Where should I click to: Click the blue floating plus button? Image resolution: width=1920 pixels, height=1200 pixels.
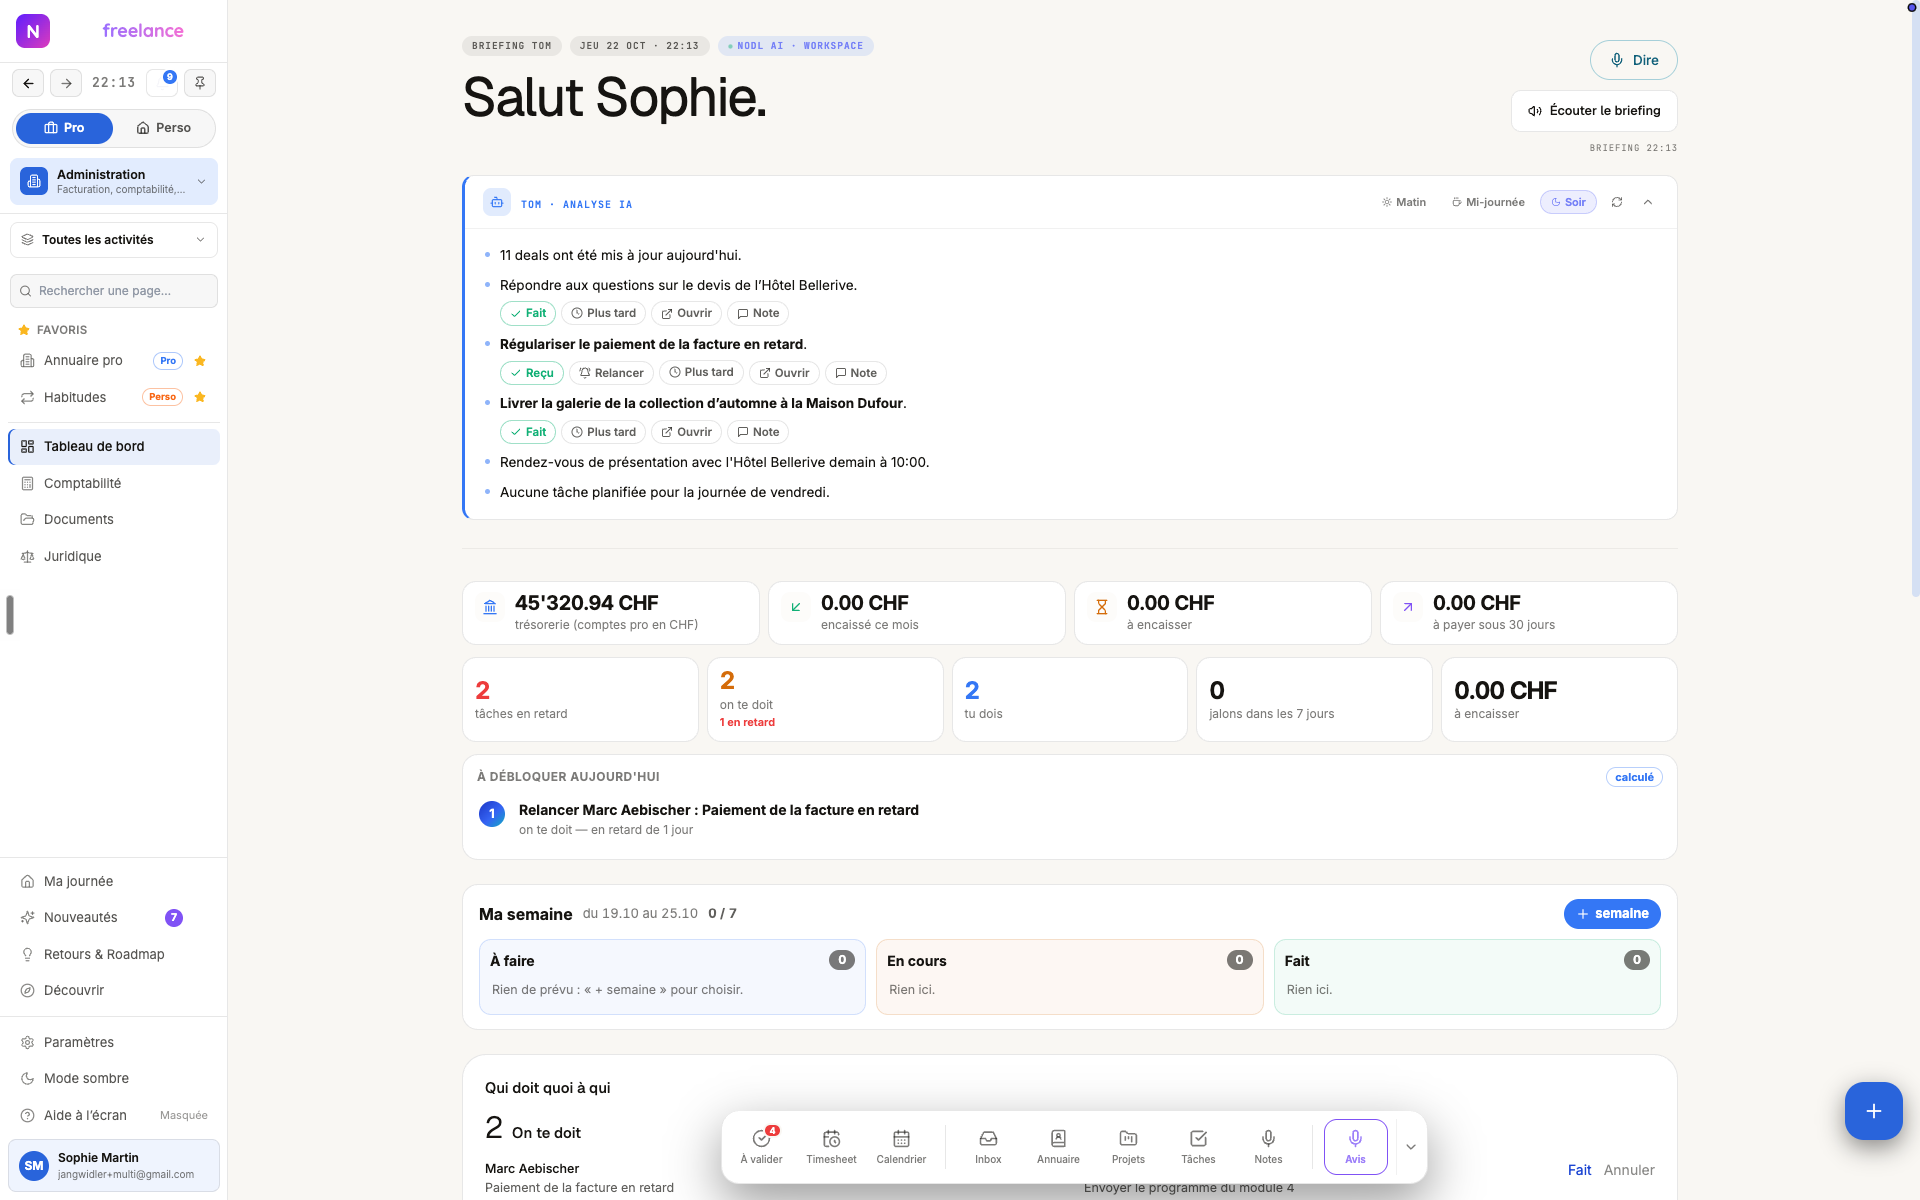1873,1110
